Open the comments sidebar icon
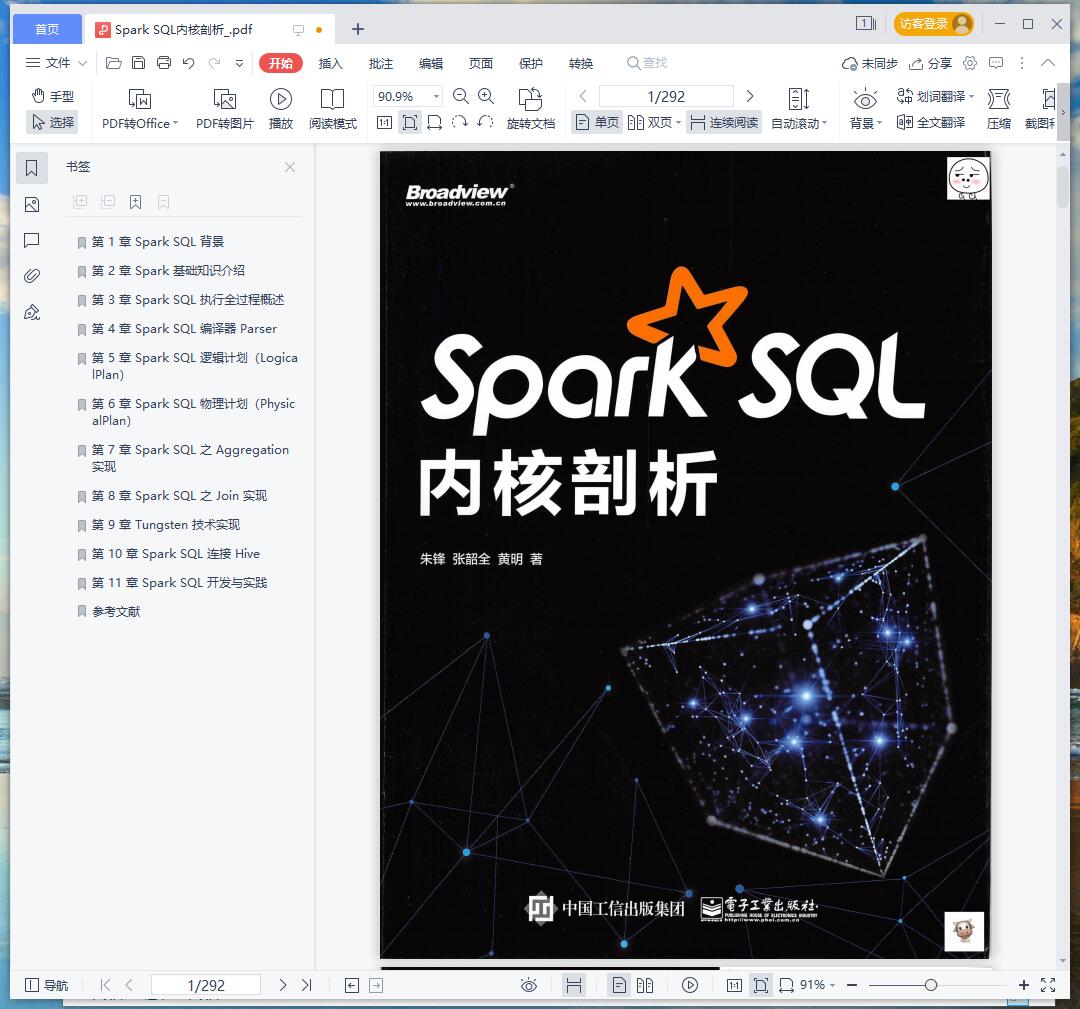Viewport: 1080px width, 1009px height. point(32,240)
